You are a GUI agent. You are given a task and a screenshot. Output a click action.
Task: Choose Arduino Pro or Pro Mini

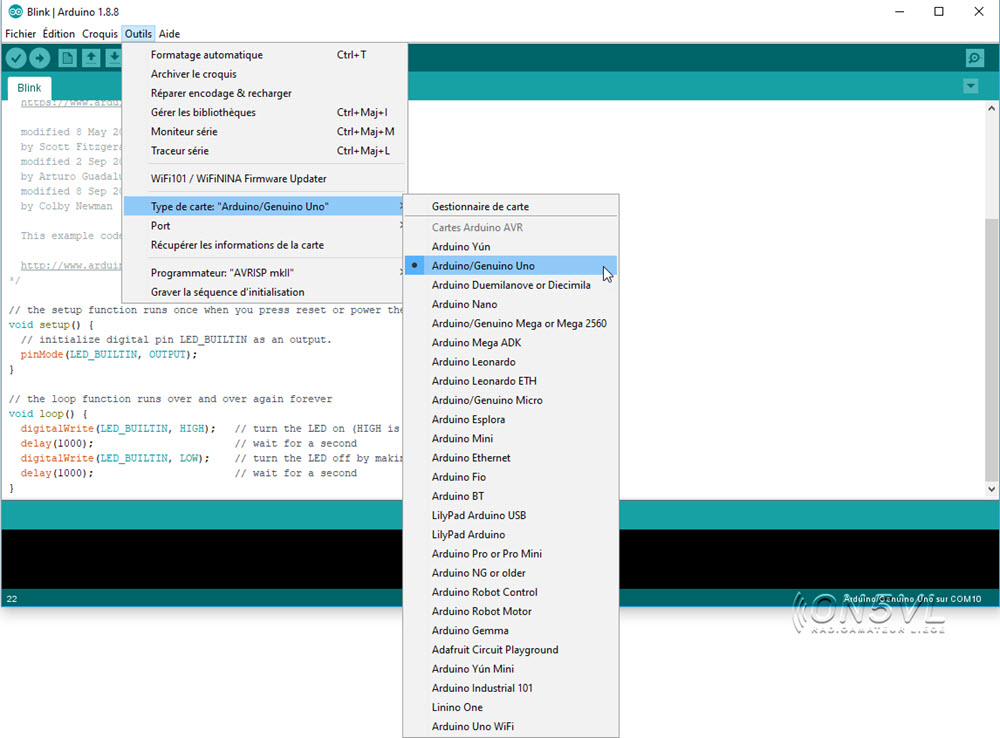[511, 553]
